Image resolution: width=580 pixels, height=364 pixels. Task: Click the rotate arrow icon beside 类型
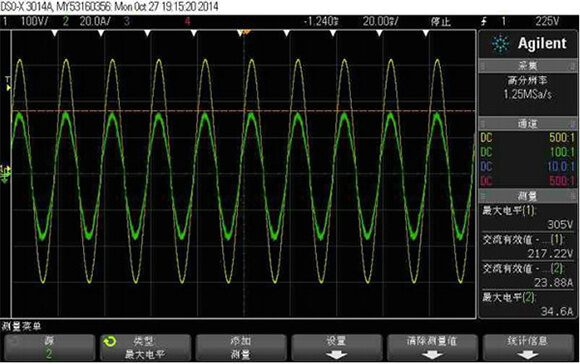109,342
